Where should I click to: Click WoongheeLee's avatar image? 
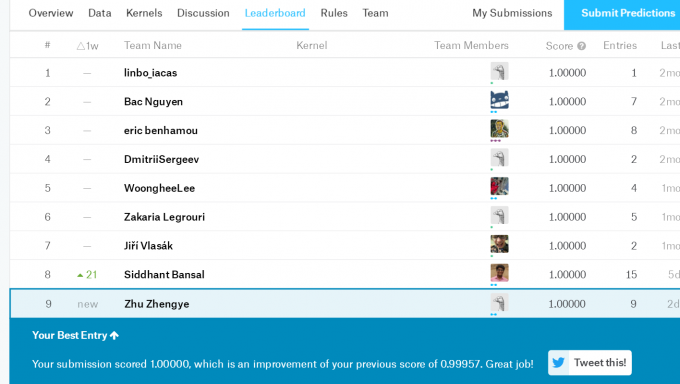(x=499, y=187)
